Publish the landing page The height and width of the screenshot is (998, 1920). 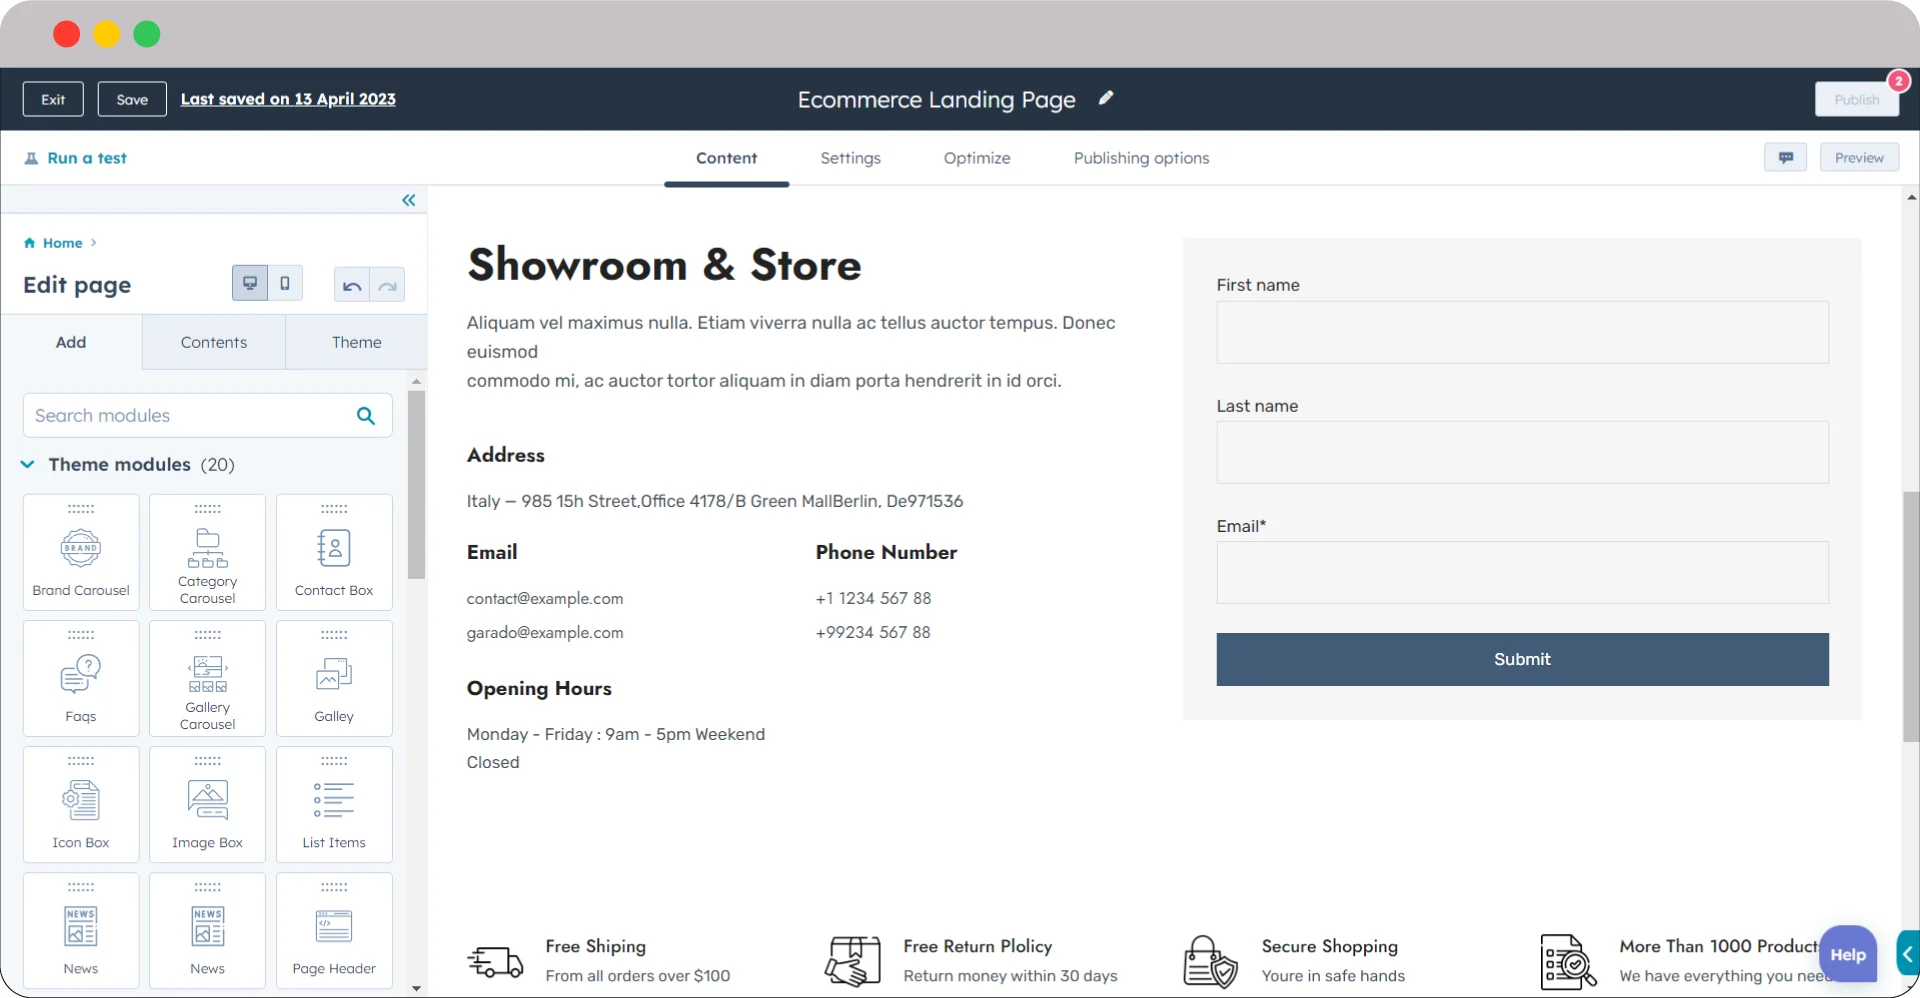click(x=1856, y=99)
